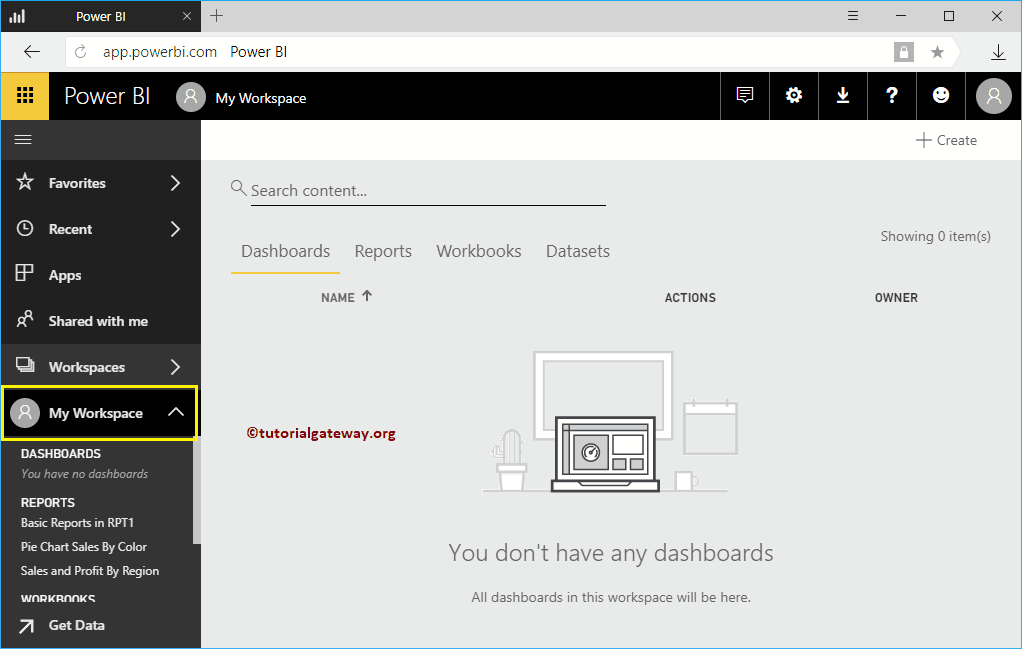Click the DASHBOARDS section heading
This screenshot has width=1022, height=649.
[61, 454]
